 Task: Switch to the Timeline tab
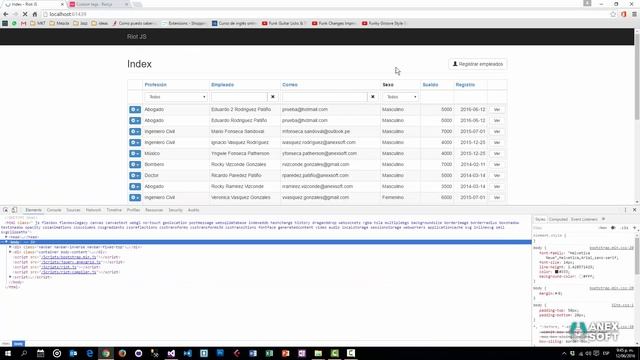click(x=114, y=210)
